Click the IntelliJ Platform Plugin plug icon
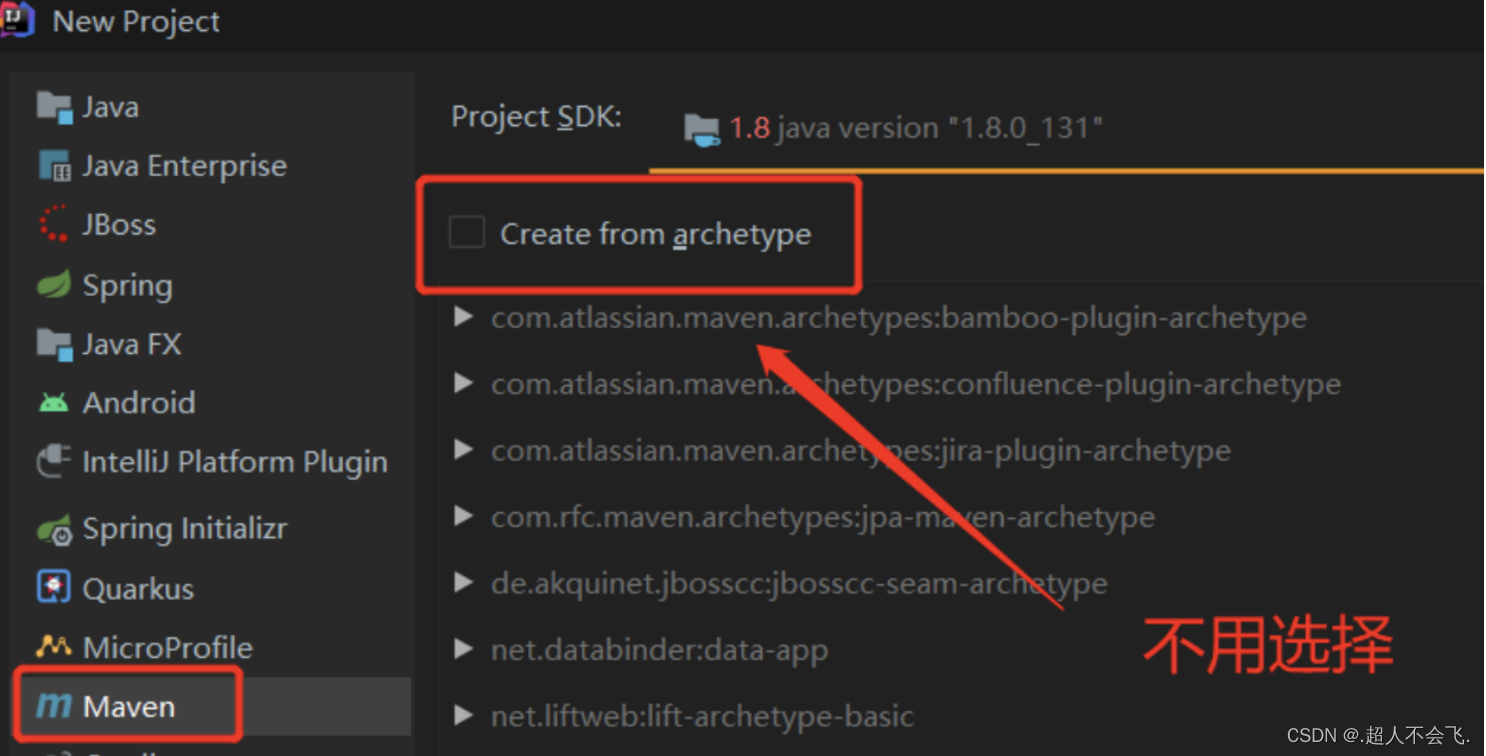Viewport: 1486px width, 756px height. 54,461
